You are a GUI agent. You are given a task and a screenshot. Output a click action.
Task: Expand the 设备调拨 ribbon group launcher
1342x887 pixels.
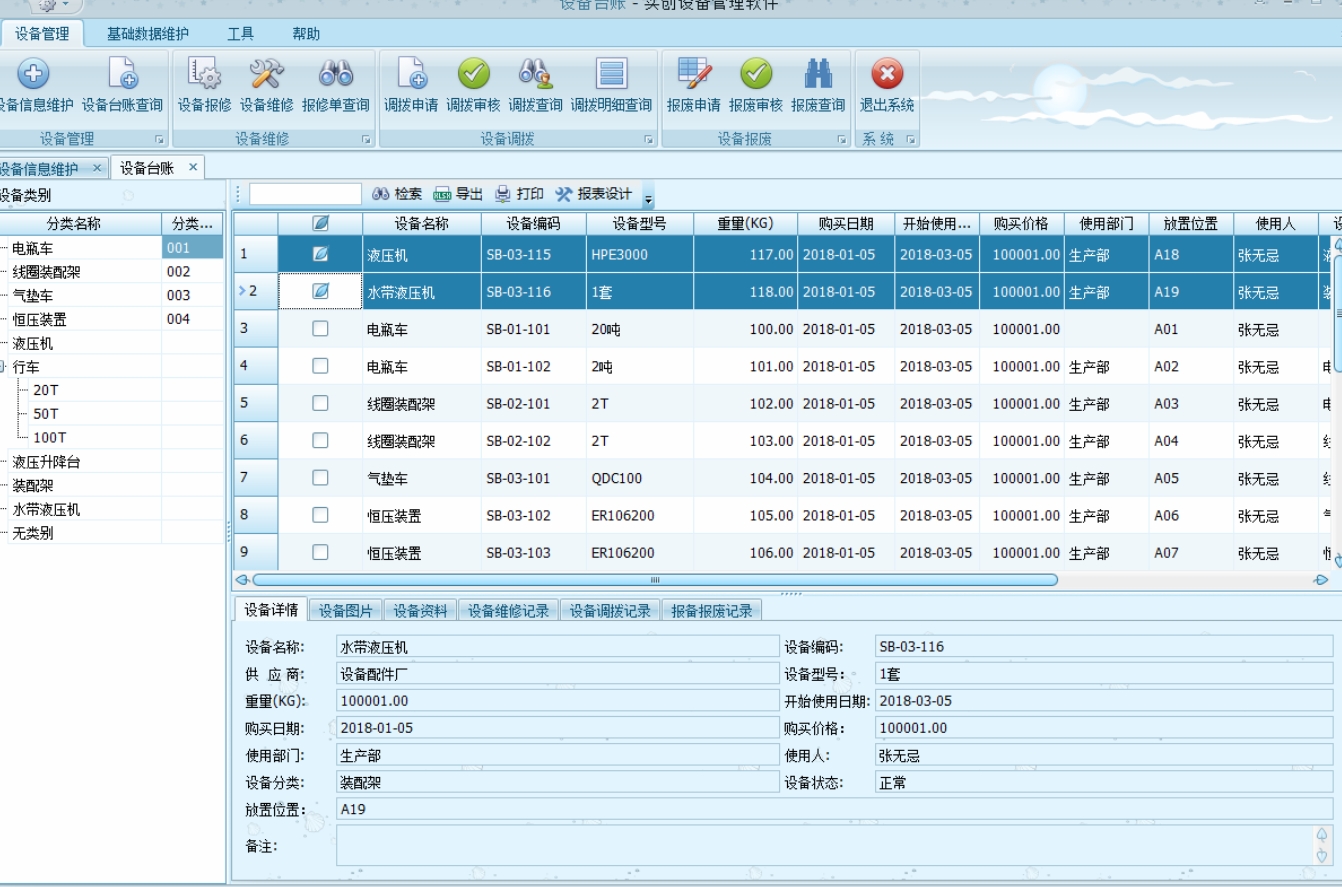tap(649, 140)
